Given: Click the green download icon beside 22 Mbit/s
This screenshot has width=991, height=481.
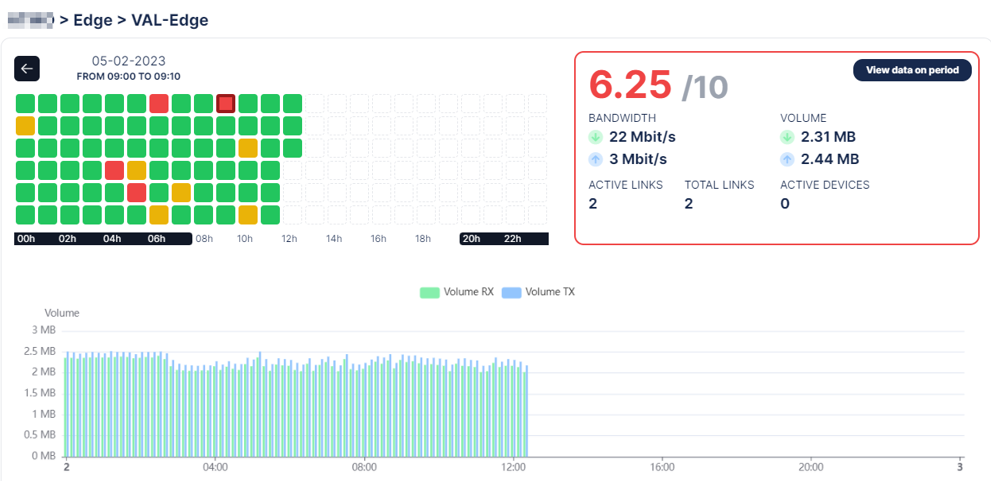Looking at the screenshot, I should [x=596, y=137].
